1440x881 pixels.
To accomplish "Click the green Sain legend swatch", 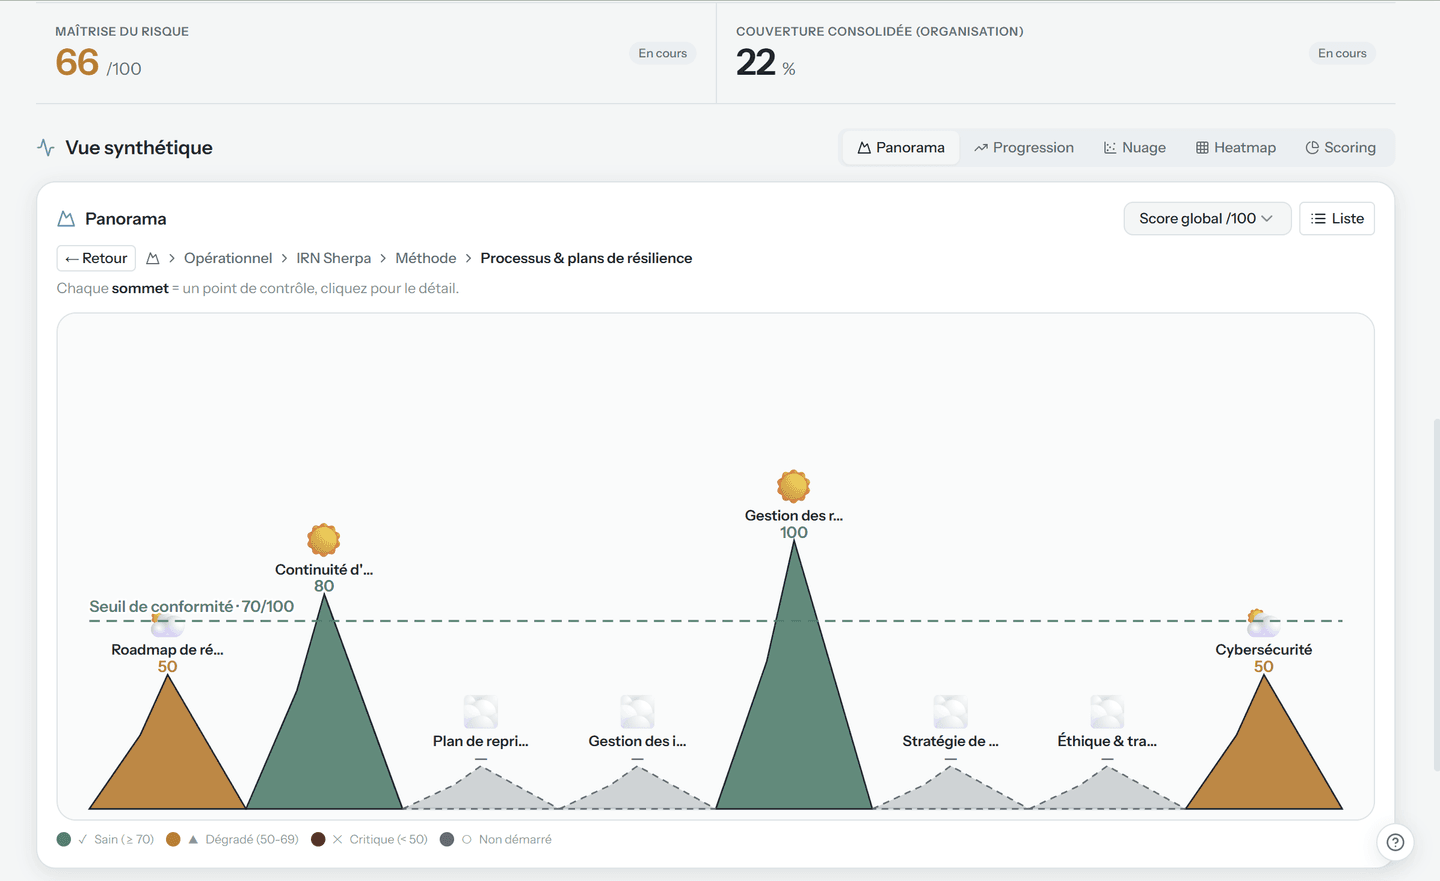I will [x=64, y=839].
